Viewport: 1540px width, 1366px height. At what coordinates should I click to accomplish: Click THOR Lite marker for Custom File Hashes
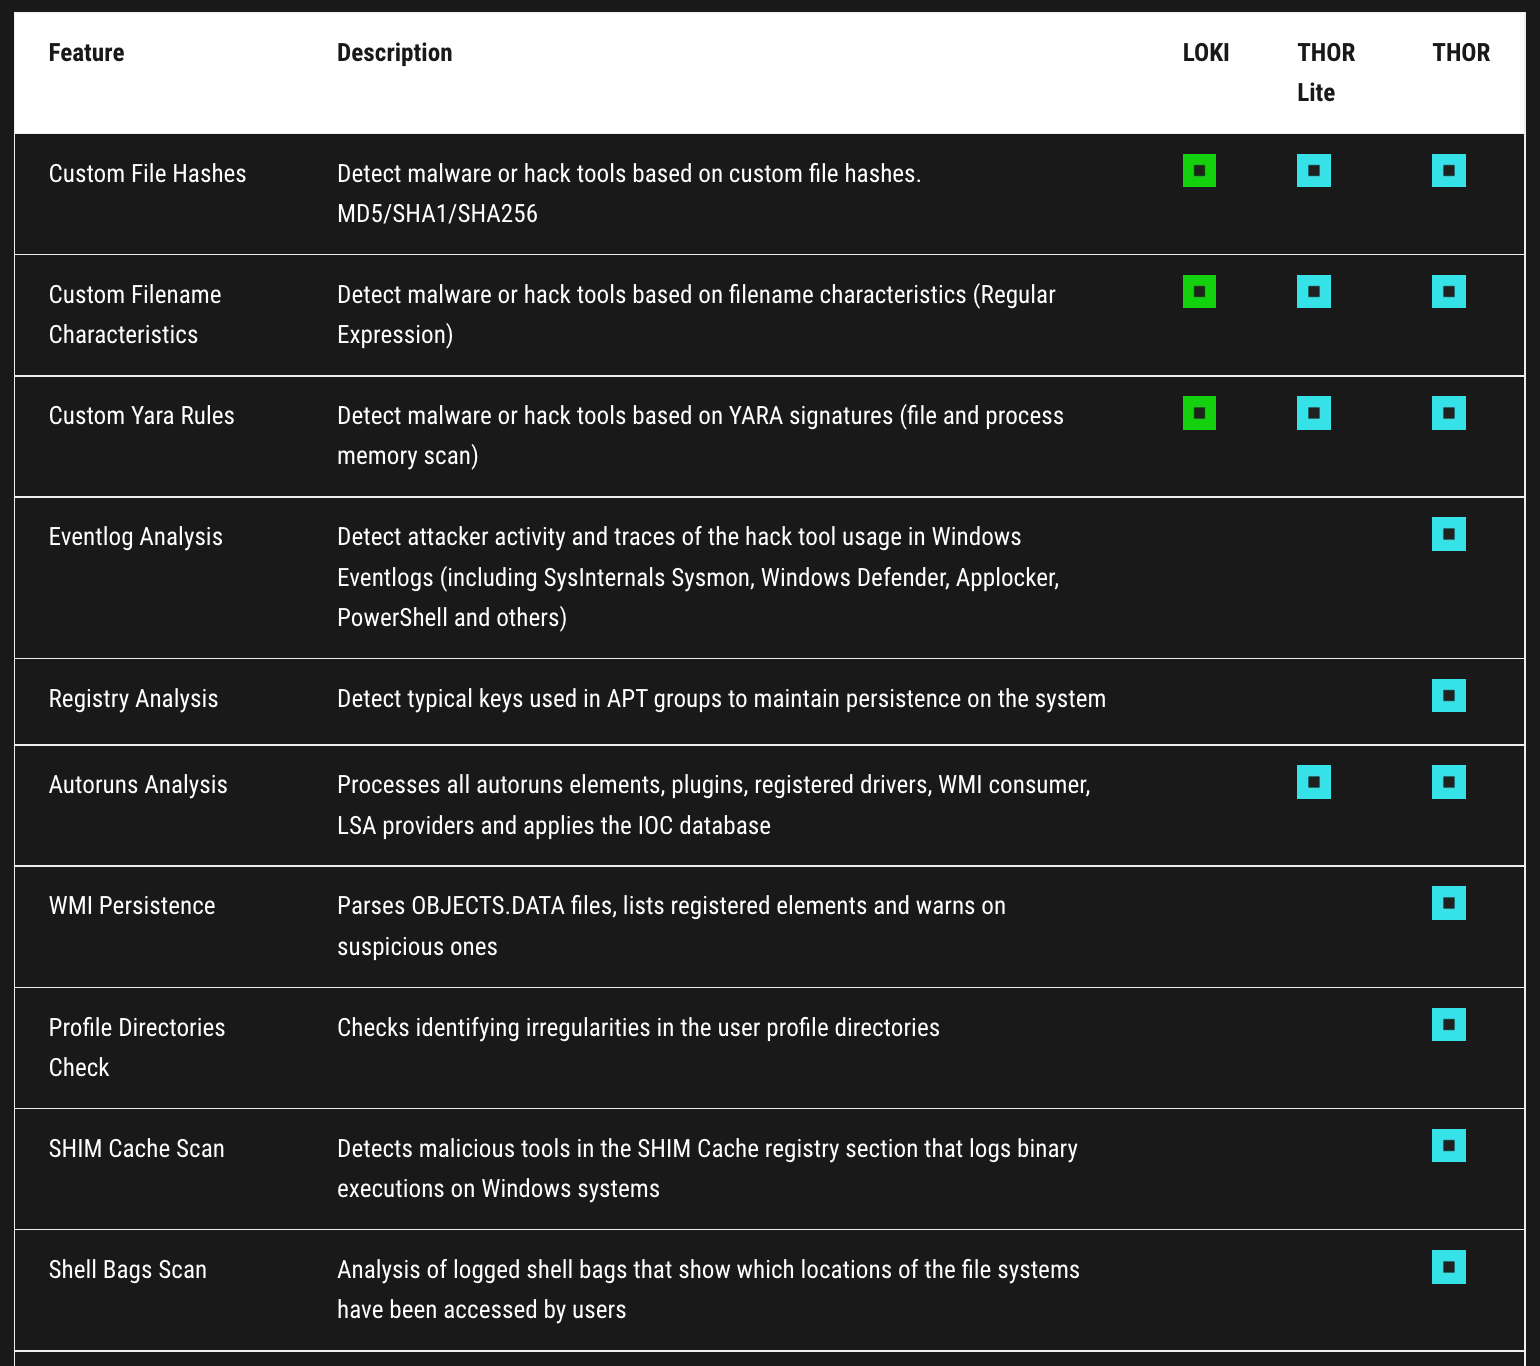click(x=1313, y=171)
